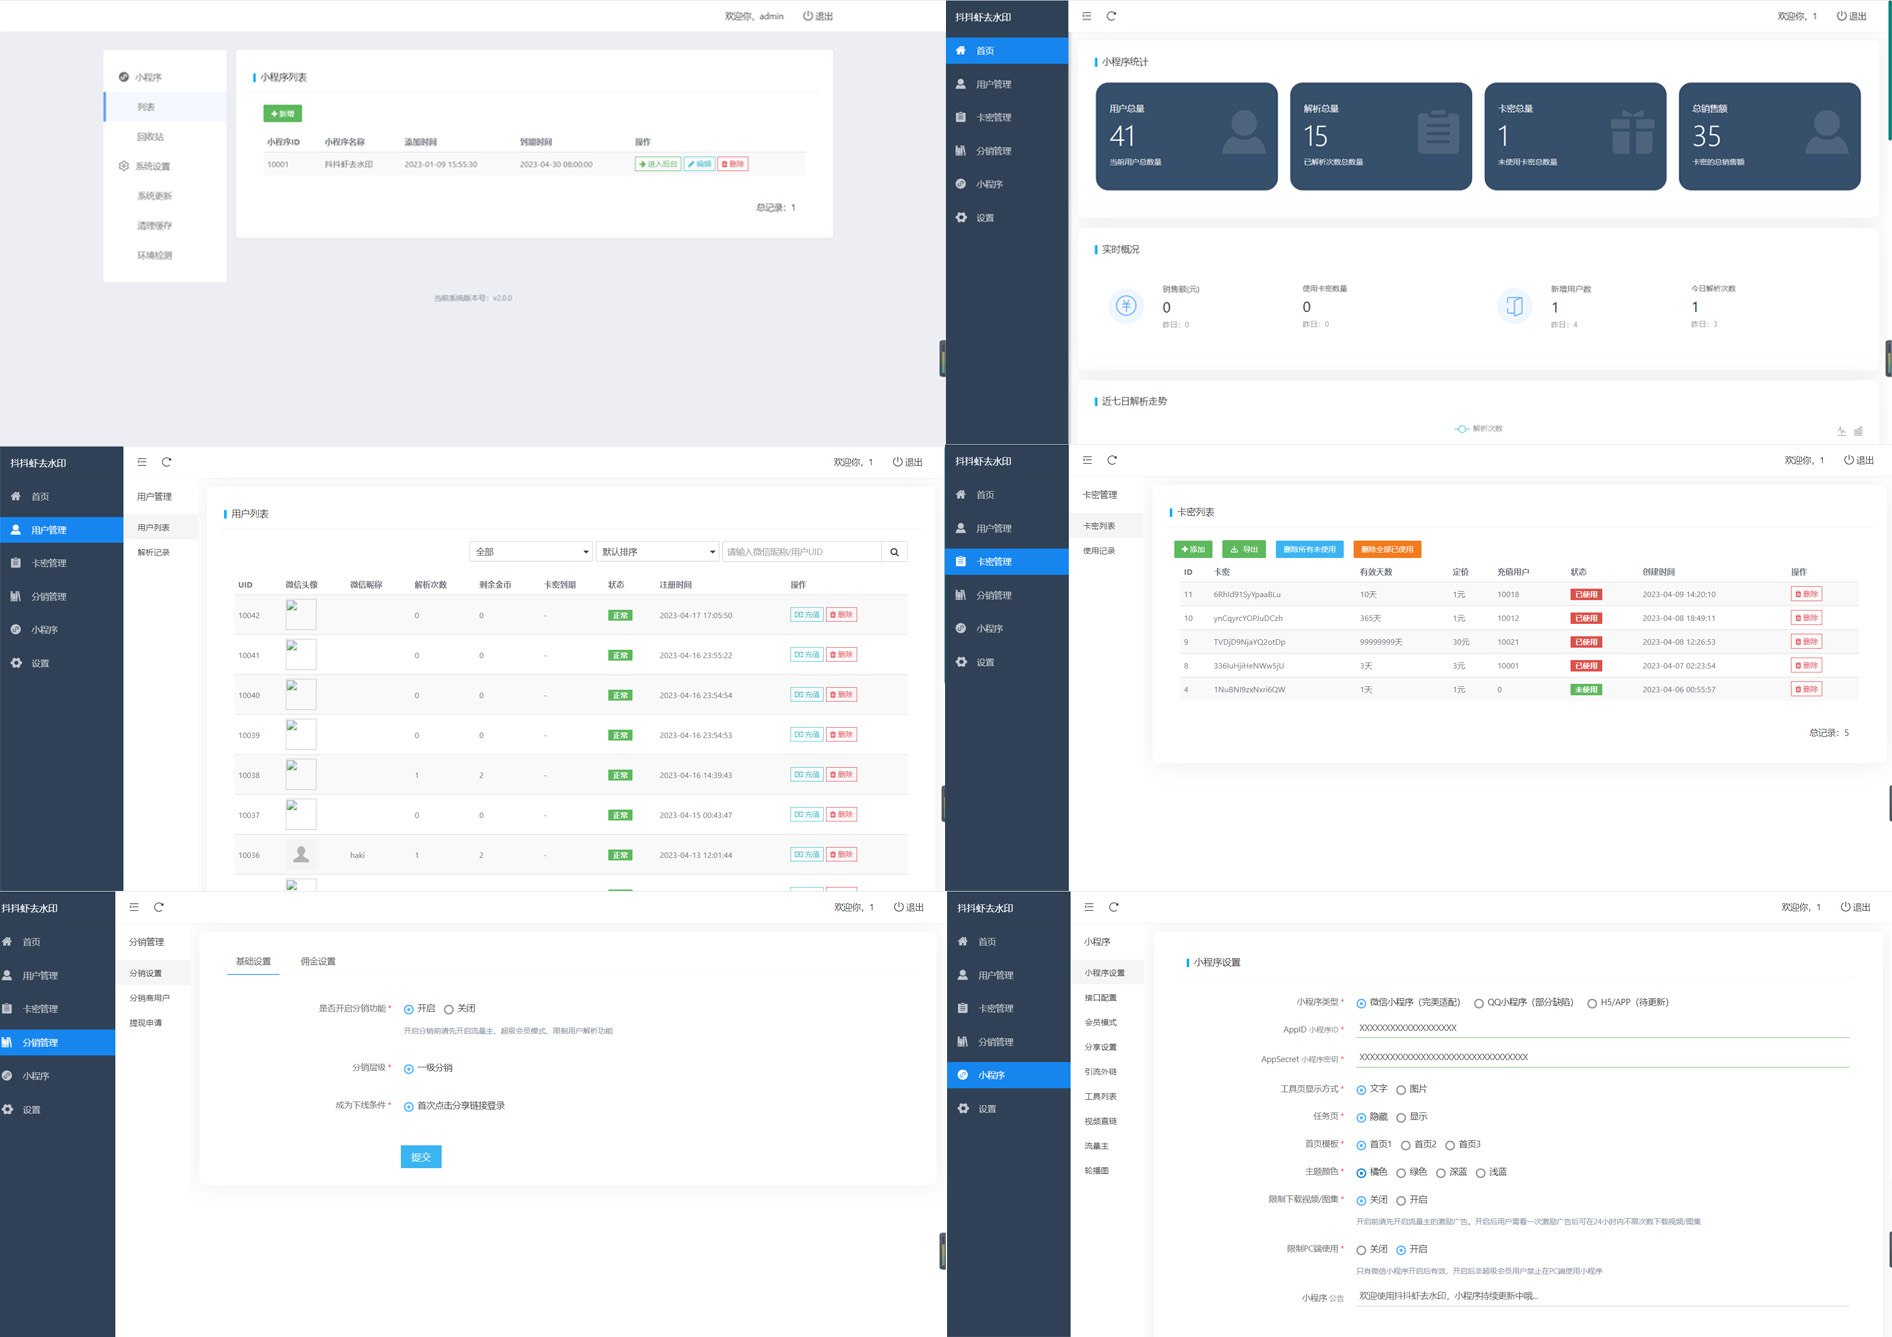Click the default avatar of user haki
The image size is (1892, 1337).
(300, 855)
